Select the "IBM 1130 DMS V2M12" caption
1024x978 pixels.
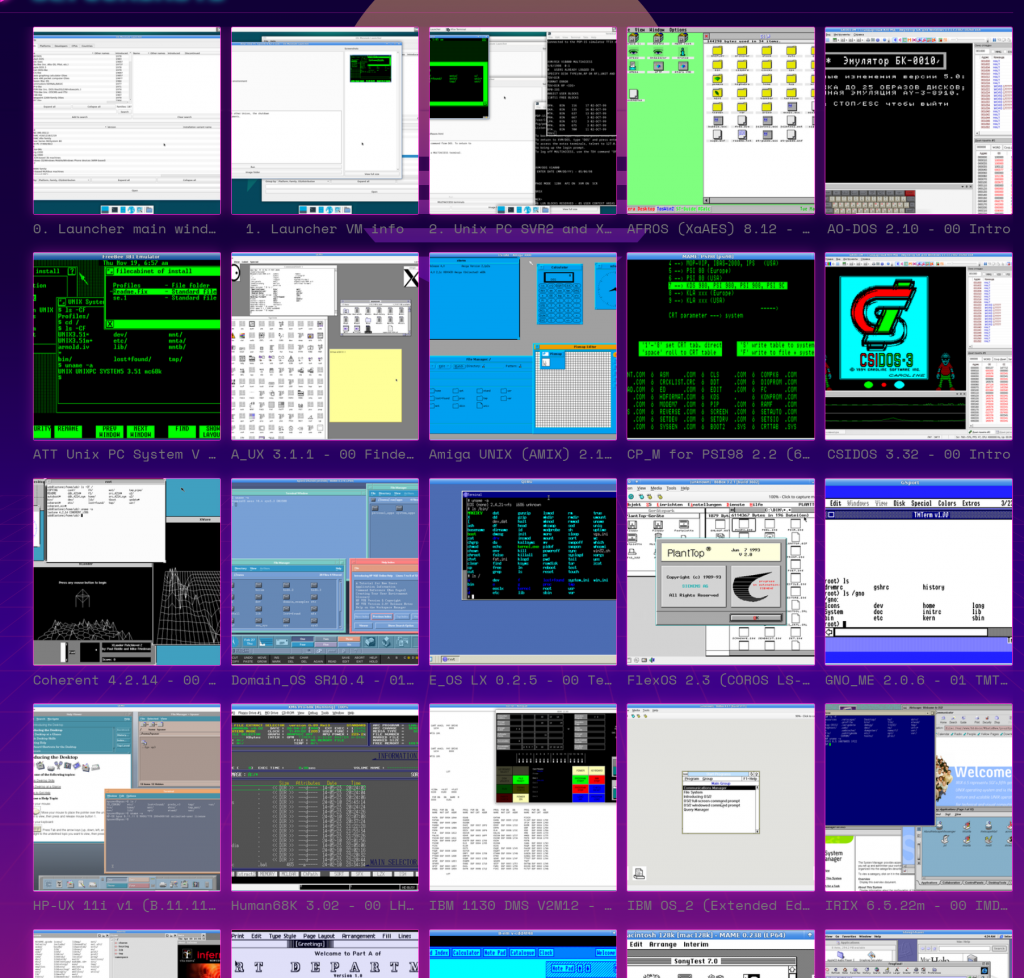pyautogui.click(x=504, y=906)
